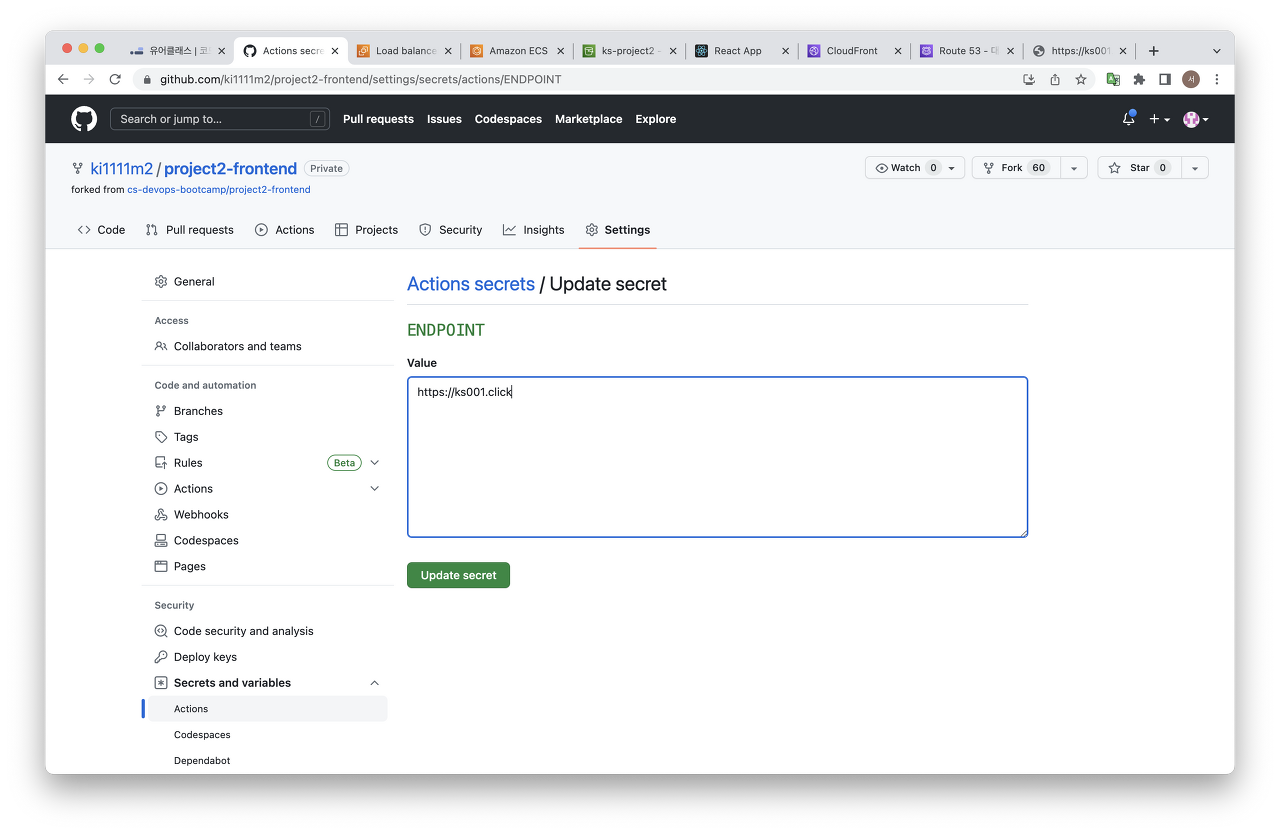Viewport: 1280px width, 834px height.
Task: Open the ki1111m2 owner link
Action: coord(122,168)
